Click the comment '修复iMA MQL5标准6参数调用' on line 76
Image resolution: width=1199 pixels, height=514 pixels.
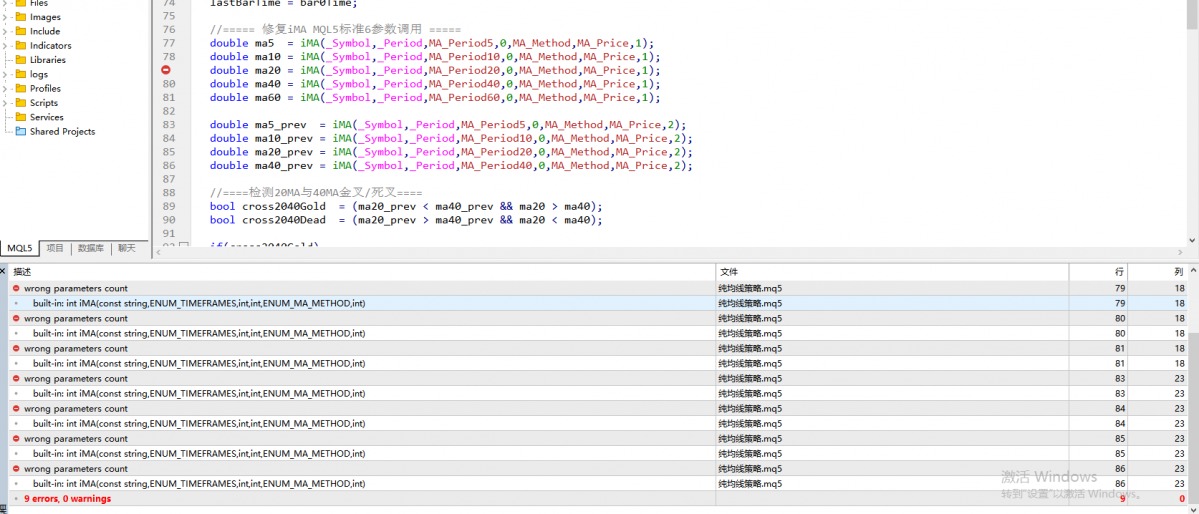click(335, 29)
